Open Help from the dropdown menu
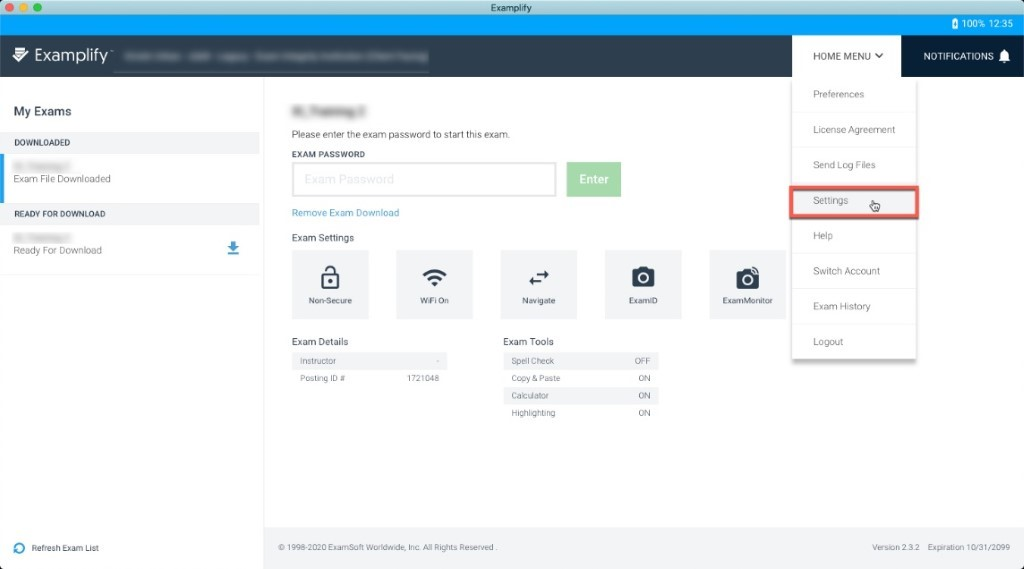Image resolution: width=1024 pixels, height=569 pixels. tap(823, 236)
